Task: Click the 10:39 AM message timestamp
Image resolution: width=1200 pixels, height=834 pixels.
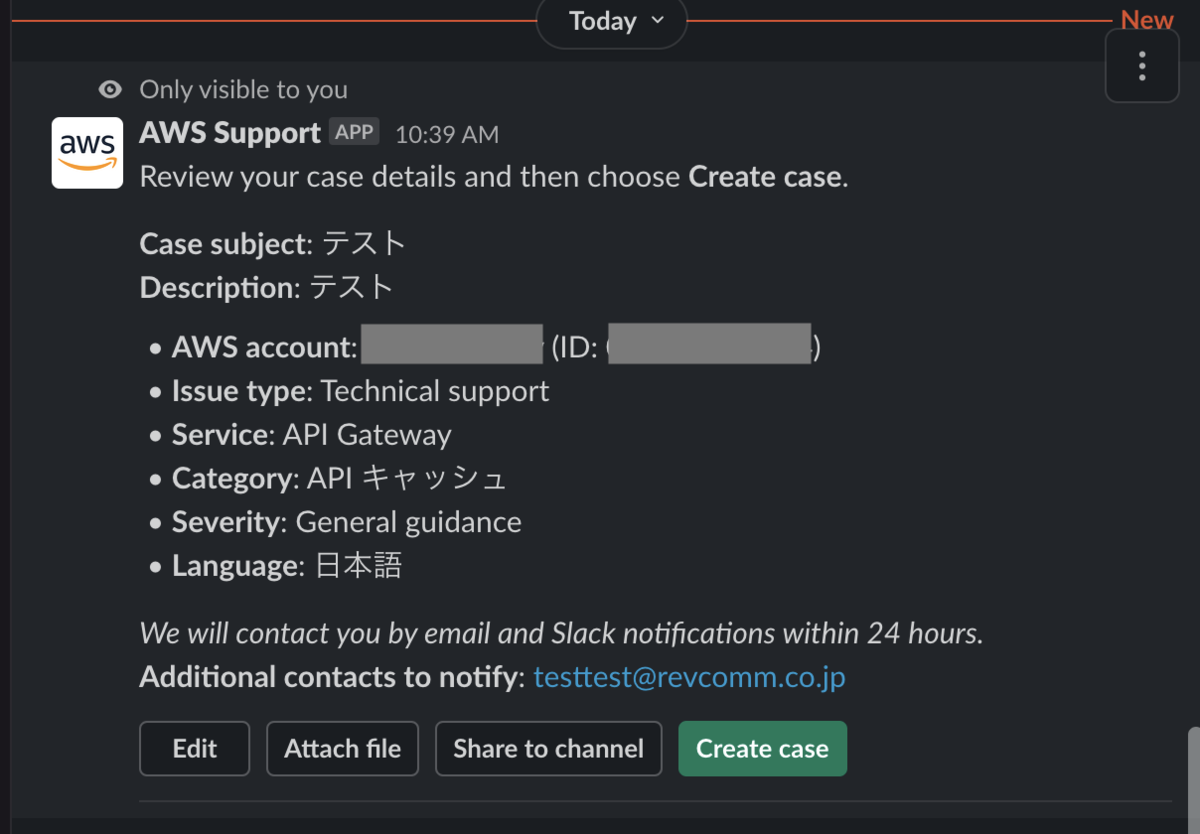Action: pyautogui.click(x=446, y=134)
